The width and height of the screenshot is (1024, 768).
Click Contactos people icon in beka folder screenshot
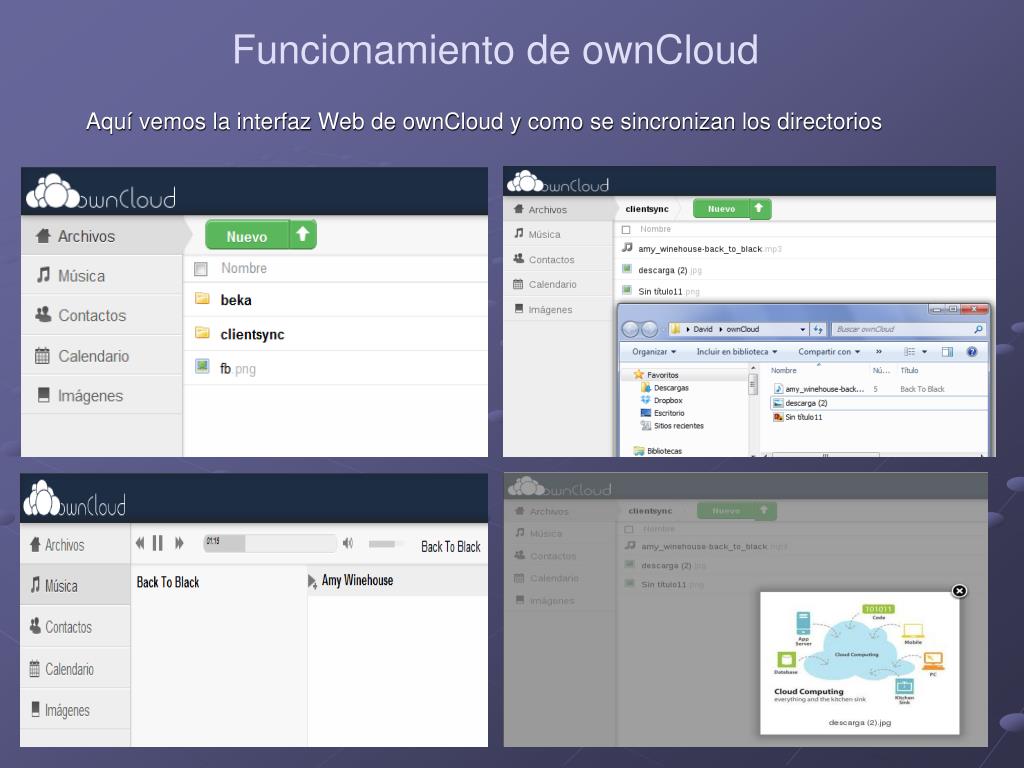click(x=43, y=315)
